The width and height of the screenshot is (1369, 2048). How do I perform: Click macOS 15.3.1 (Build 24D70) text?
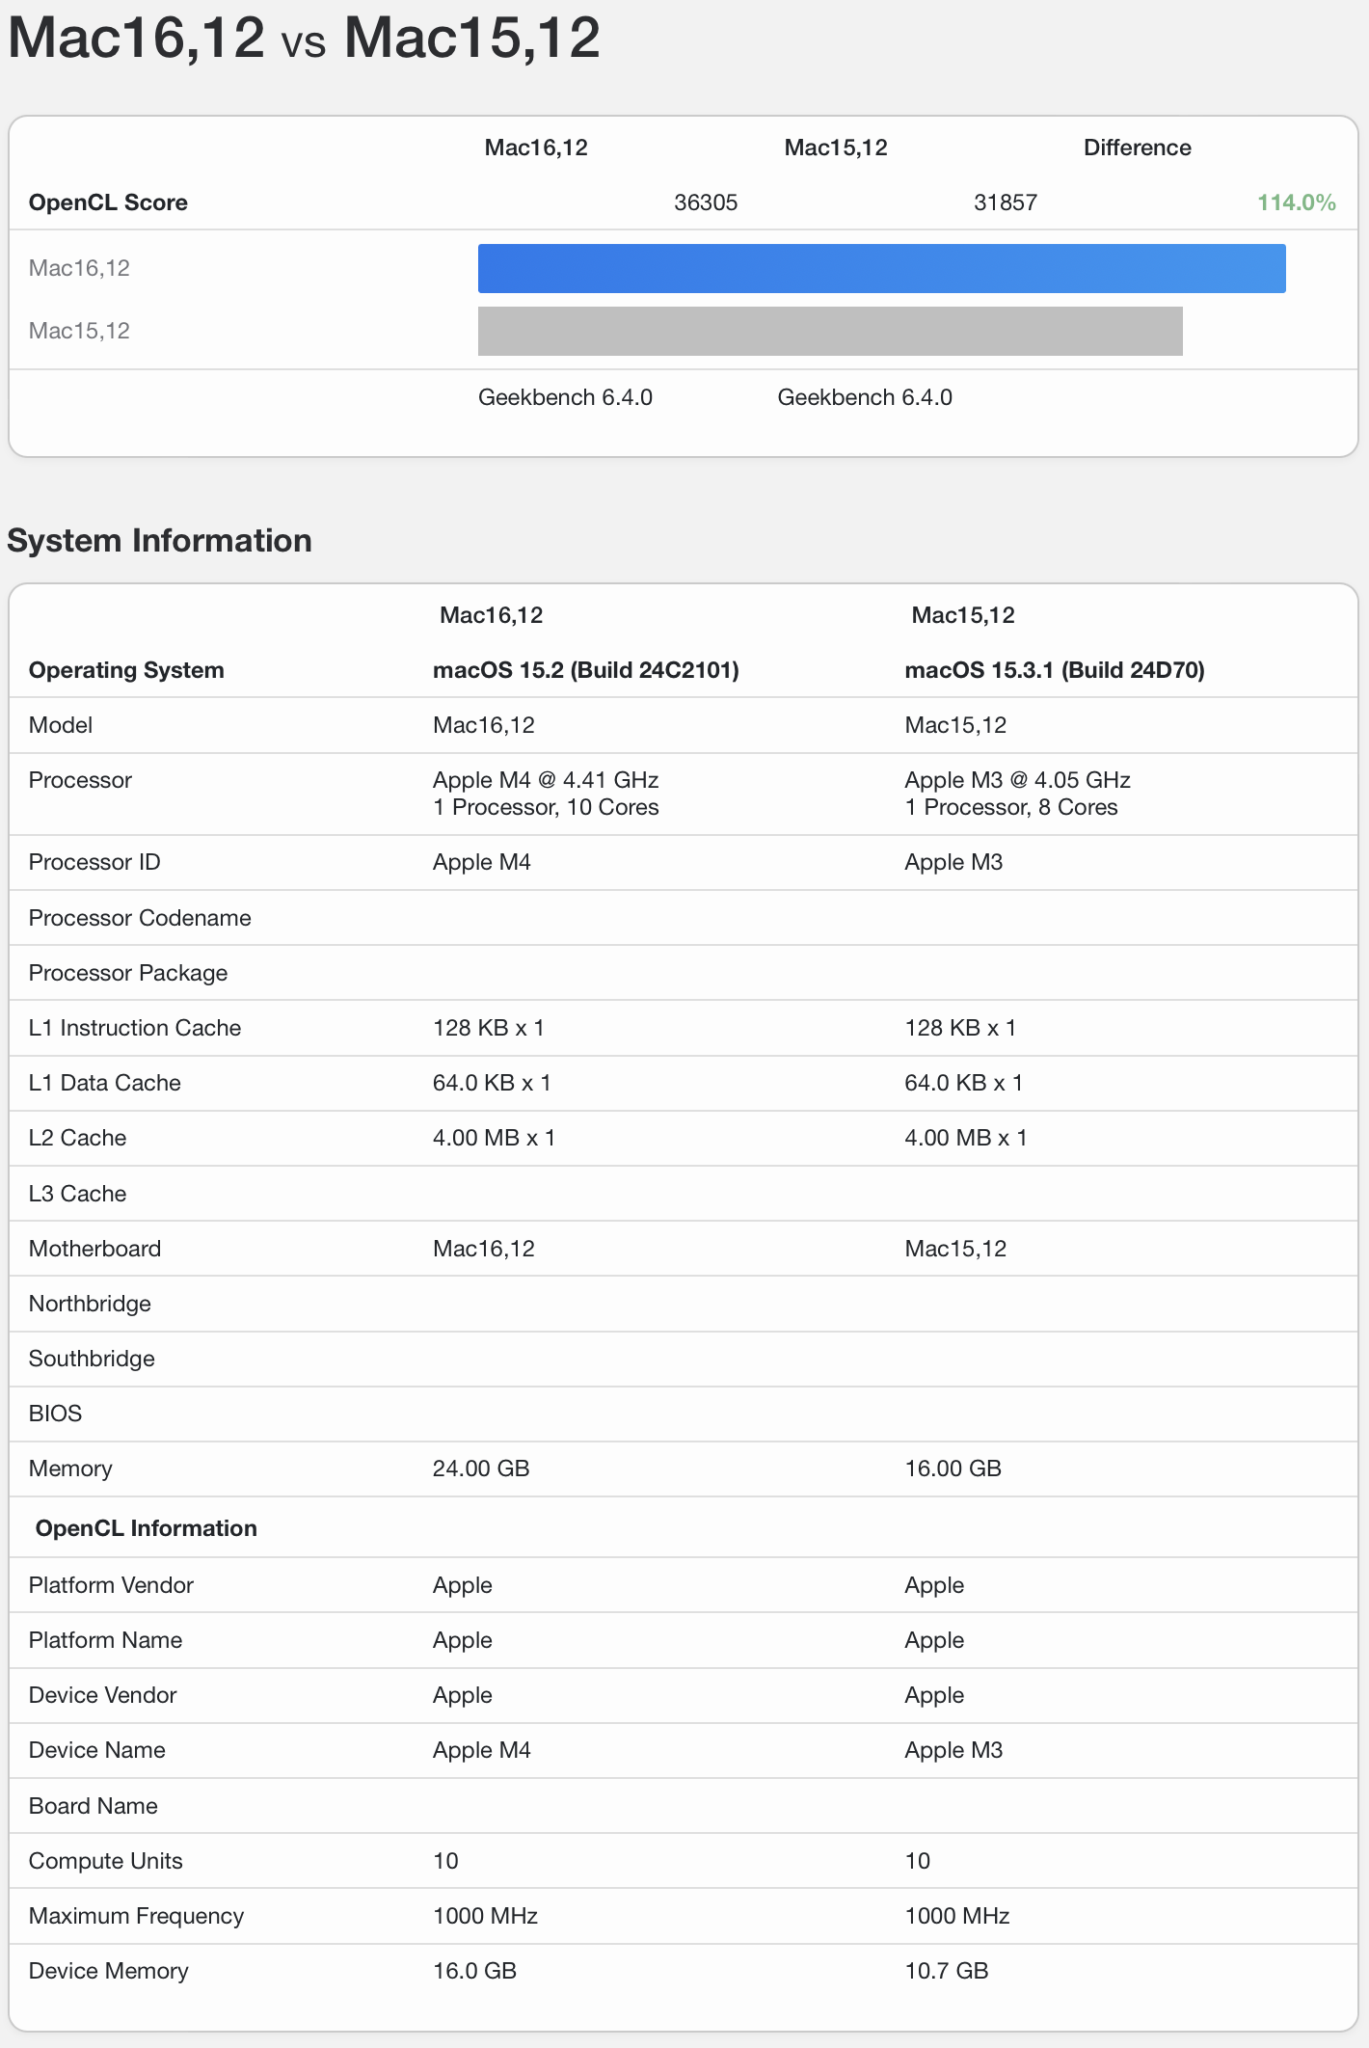[x=1054, y=670]
